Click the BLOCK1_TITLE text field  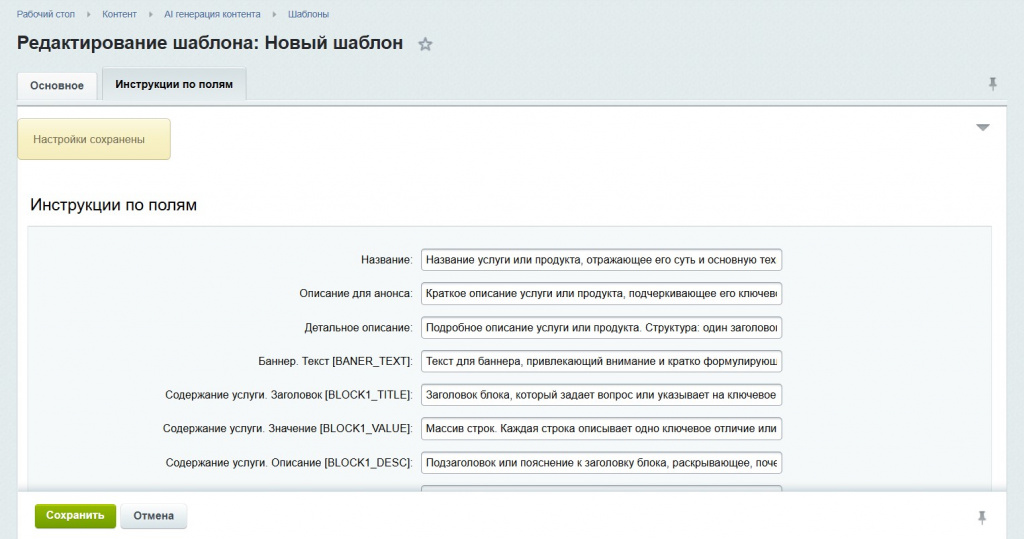click(x=601, y=395)
